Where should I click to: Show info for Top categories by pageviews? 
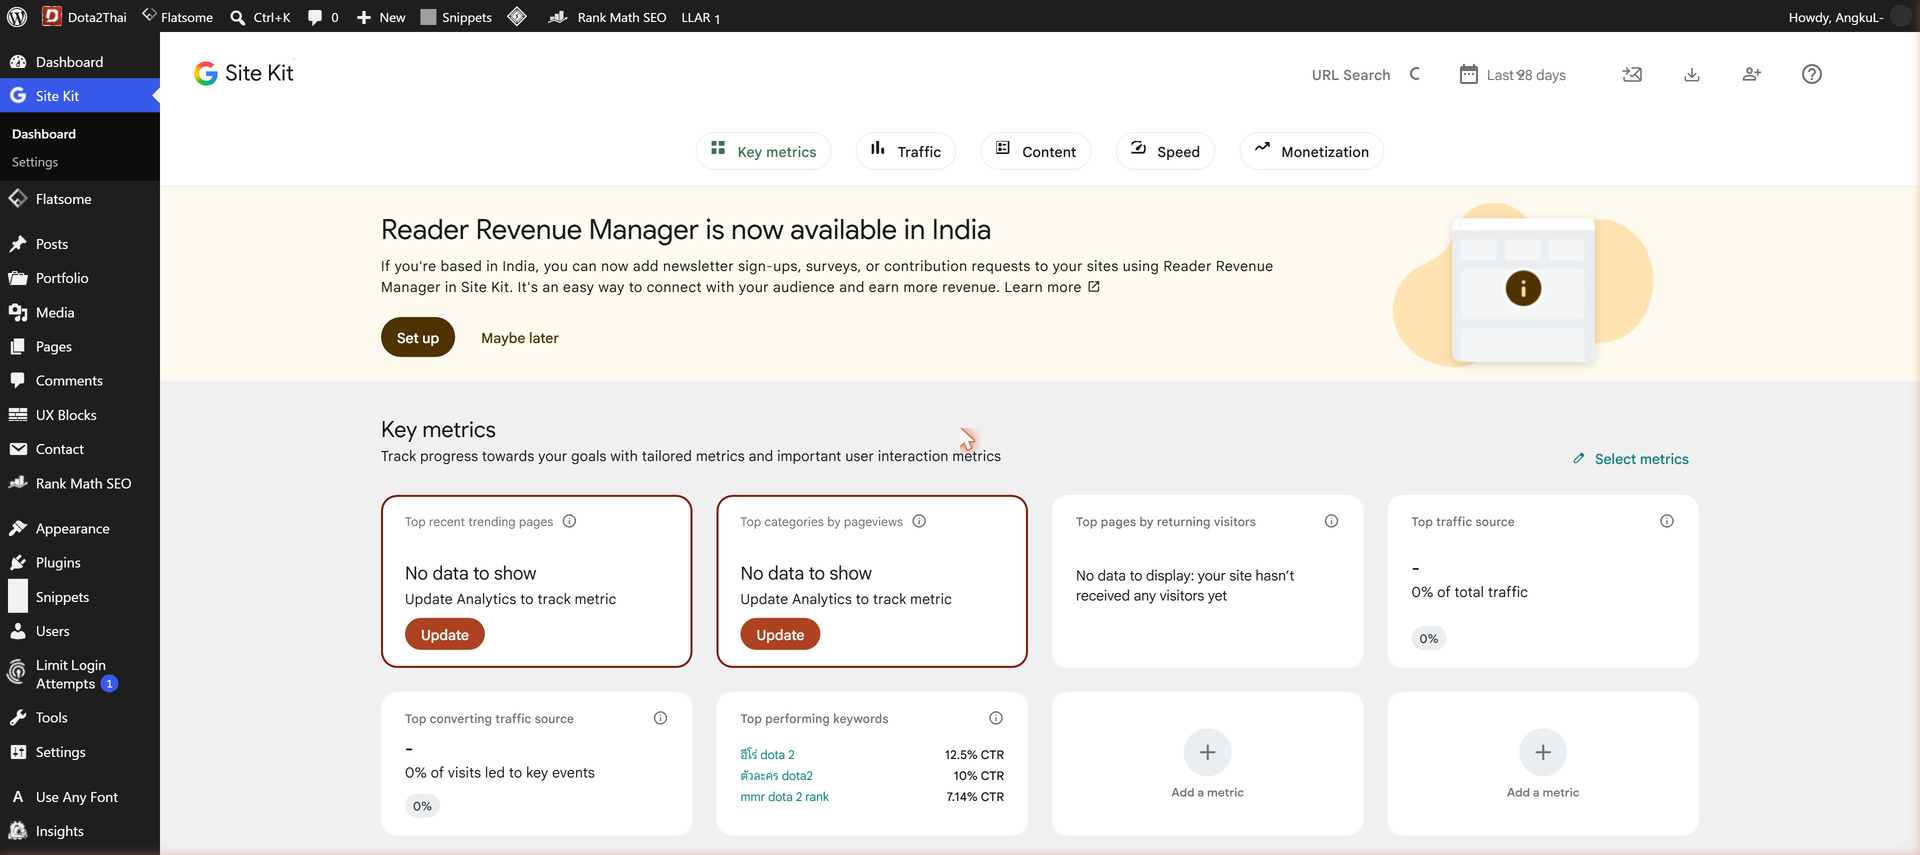tap(919, 521)
